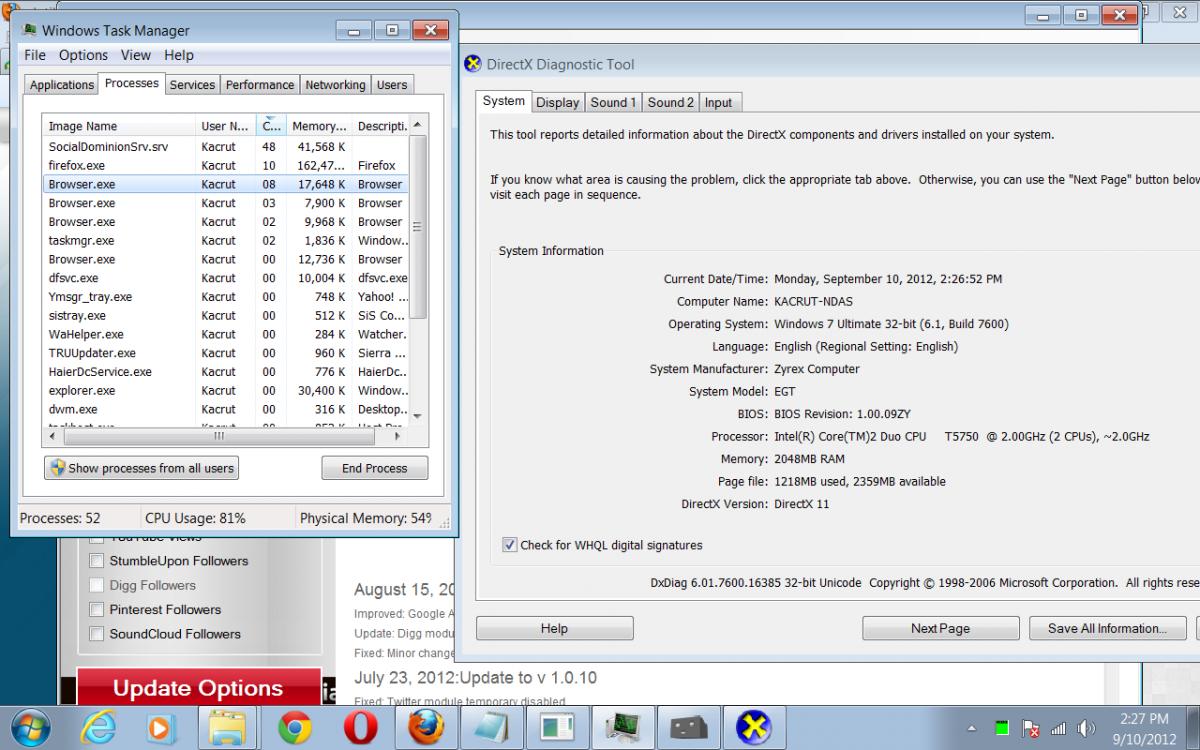The image size is (1200, 750).
Task: Select SocialDominionSrv.srv process row
Action: (225, 146)
